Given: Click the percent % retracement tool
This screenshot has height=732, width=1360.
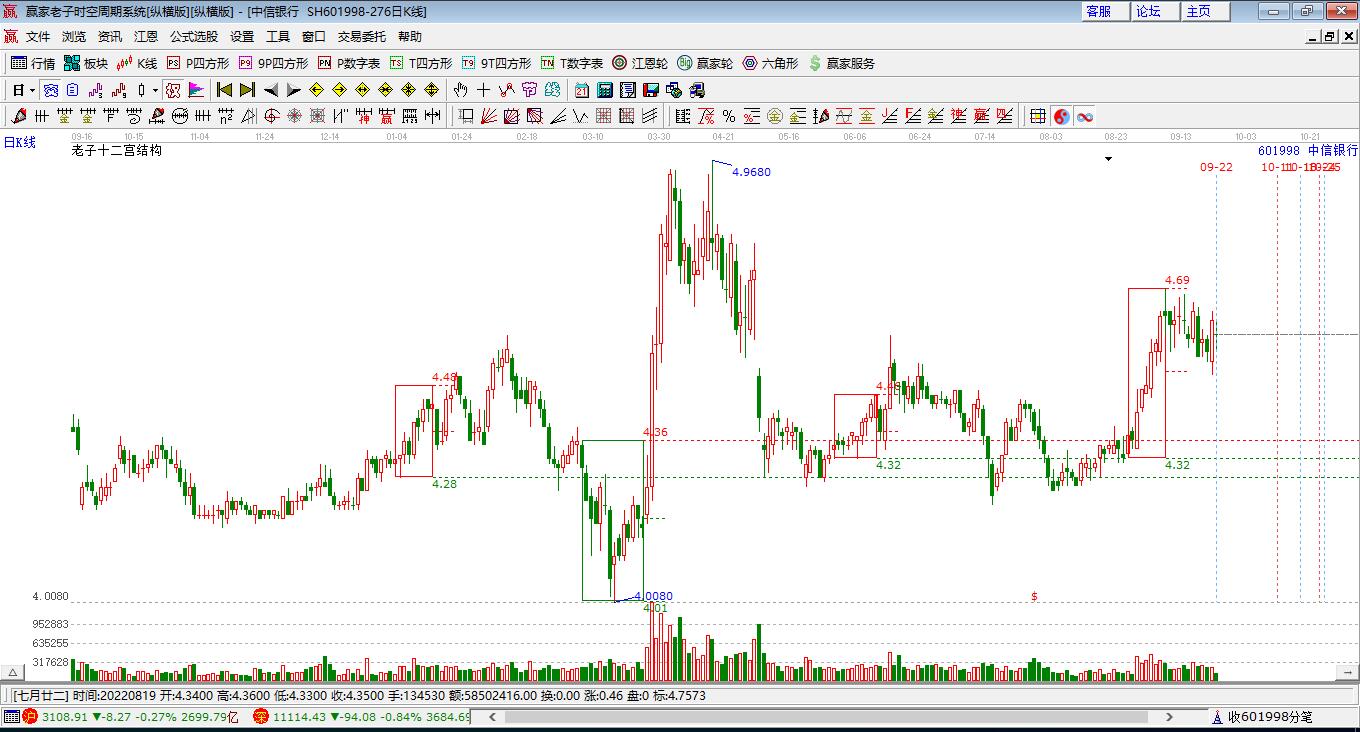Looking at the screenshot, I should pyautogui.click(x=728, y=116).
